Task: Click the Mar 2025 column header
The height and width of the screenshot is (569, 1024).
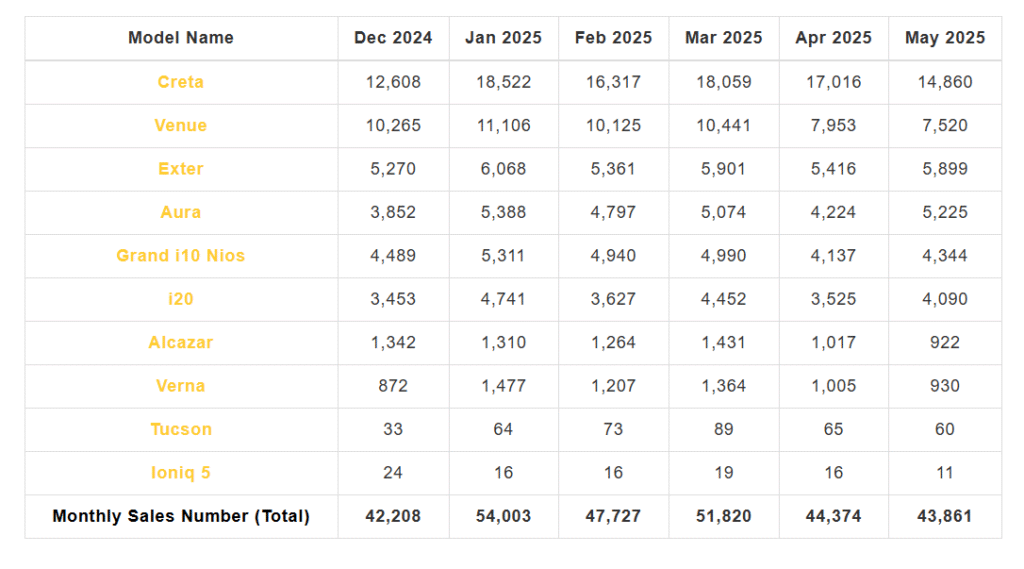Action: [x=723, y=38]
